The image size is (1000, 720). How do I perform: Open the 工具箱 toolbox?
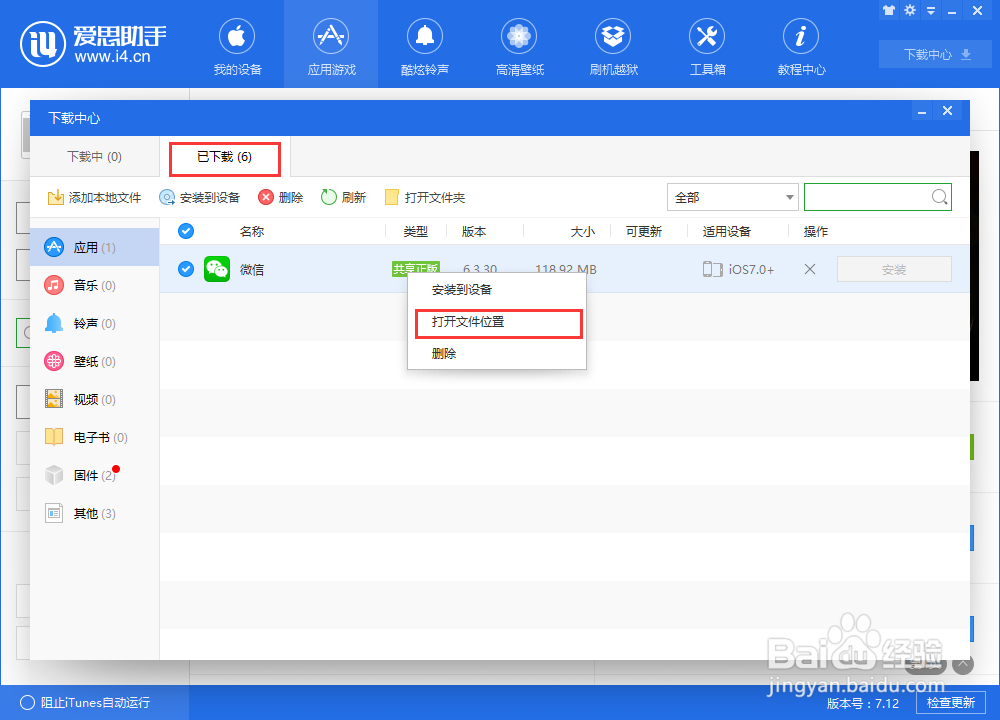coord(707,45)
